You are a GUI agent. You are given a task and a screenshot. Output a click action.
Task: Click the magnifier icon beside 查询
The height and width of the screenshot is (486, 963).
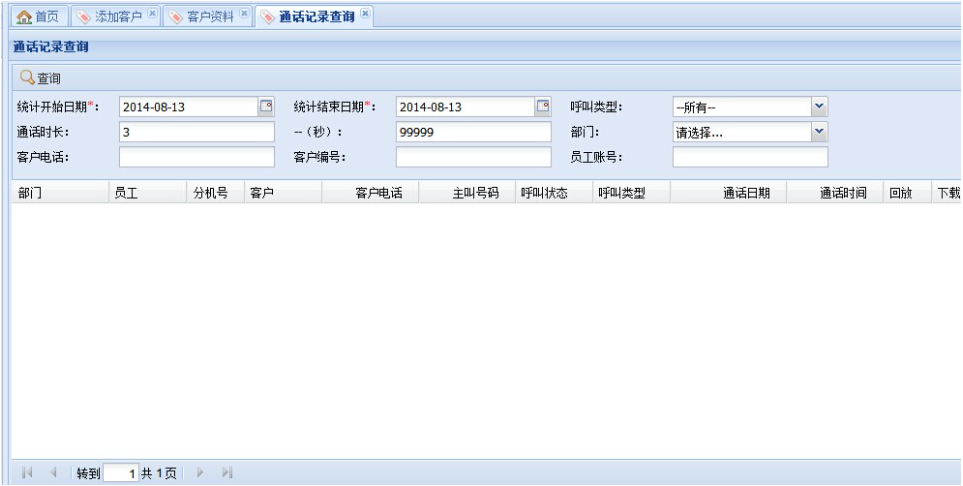coord(27,77)
